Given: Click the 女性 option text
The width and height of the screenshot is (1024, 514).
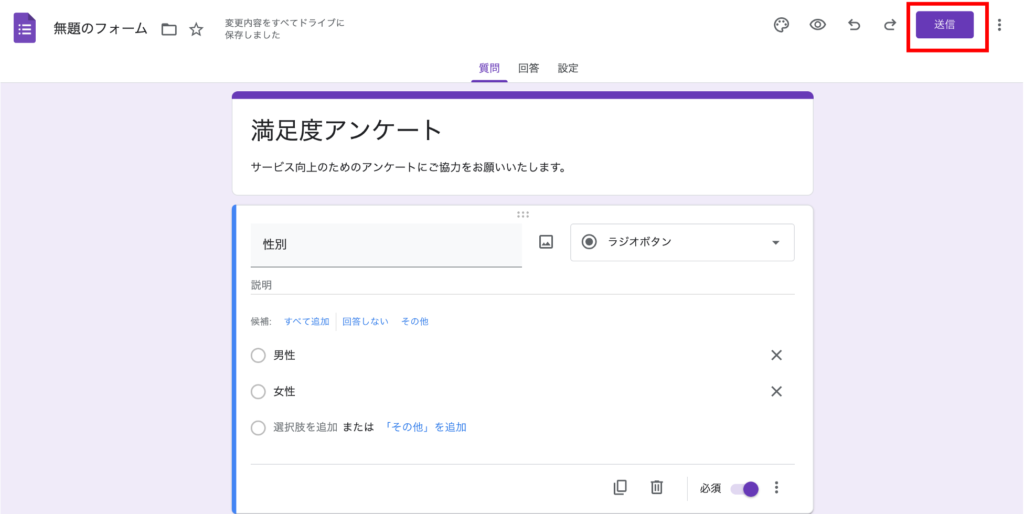Looking at the screenshot, I should tap(284, 392).
